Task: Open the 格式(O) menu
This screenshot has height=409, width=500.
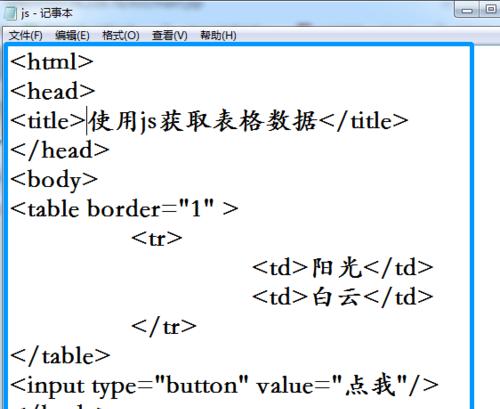Action: click(x=121, y=35)
